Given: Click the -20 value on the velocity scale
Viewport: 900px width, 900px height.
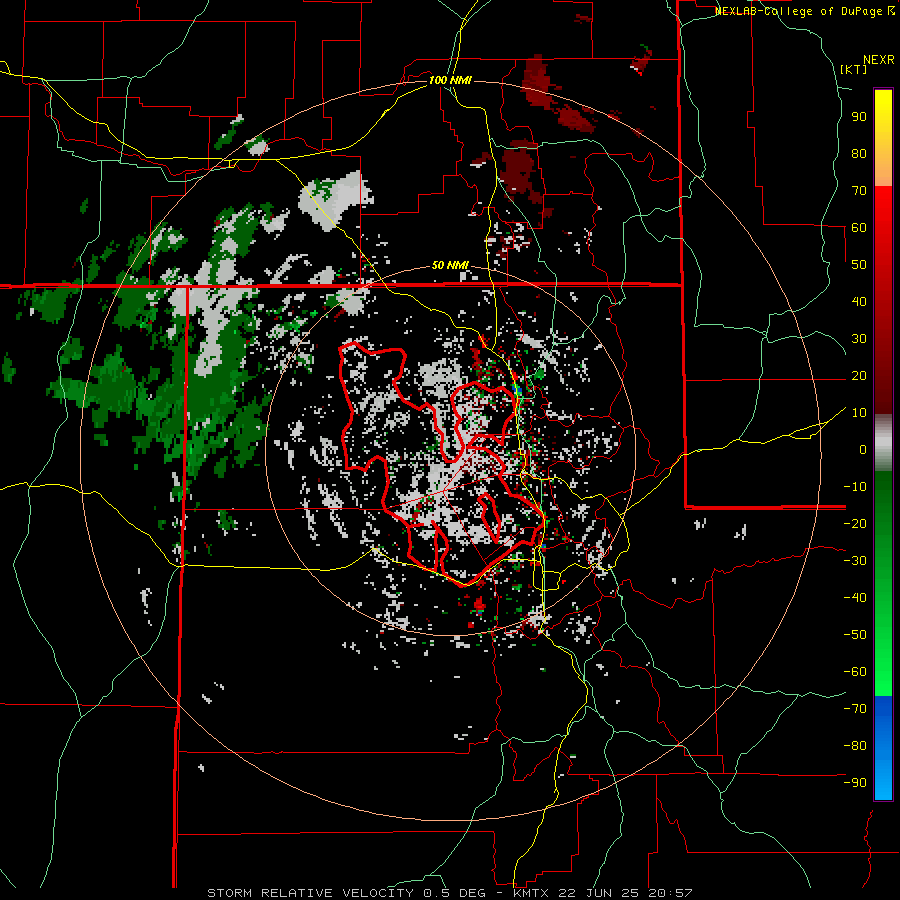Looking at the screenshot, I should click(x=855, y=524).
